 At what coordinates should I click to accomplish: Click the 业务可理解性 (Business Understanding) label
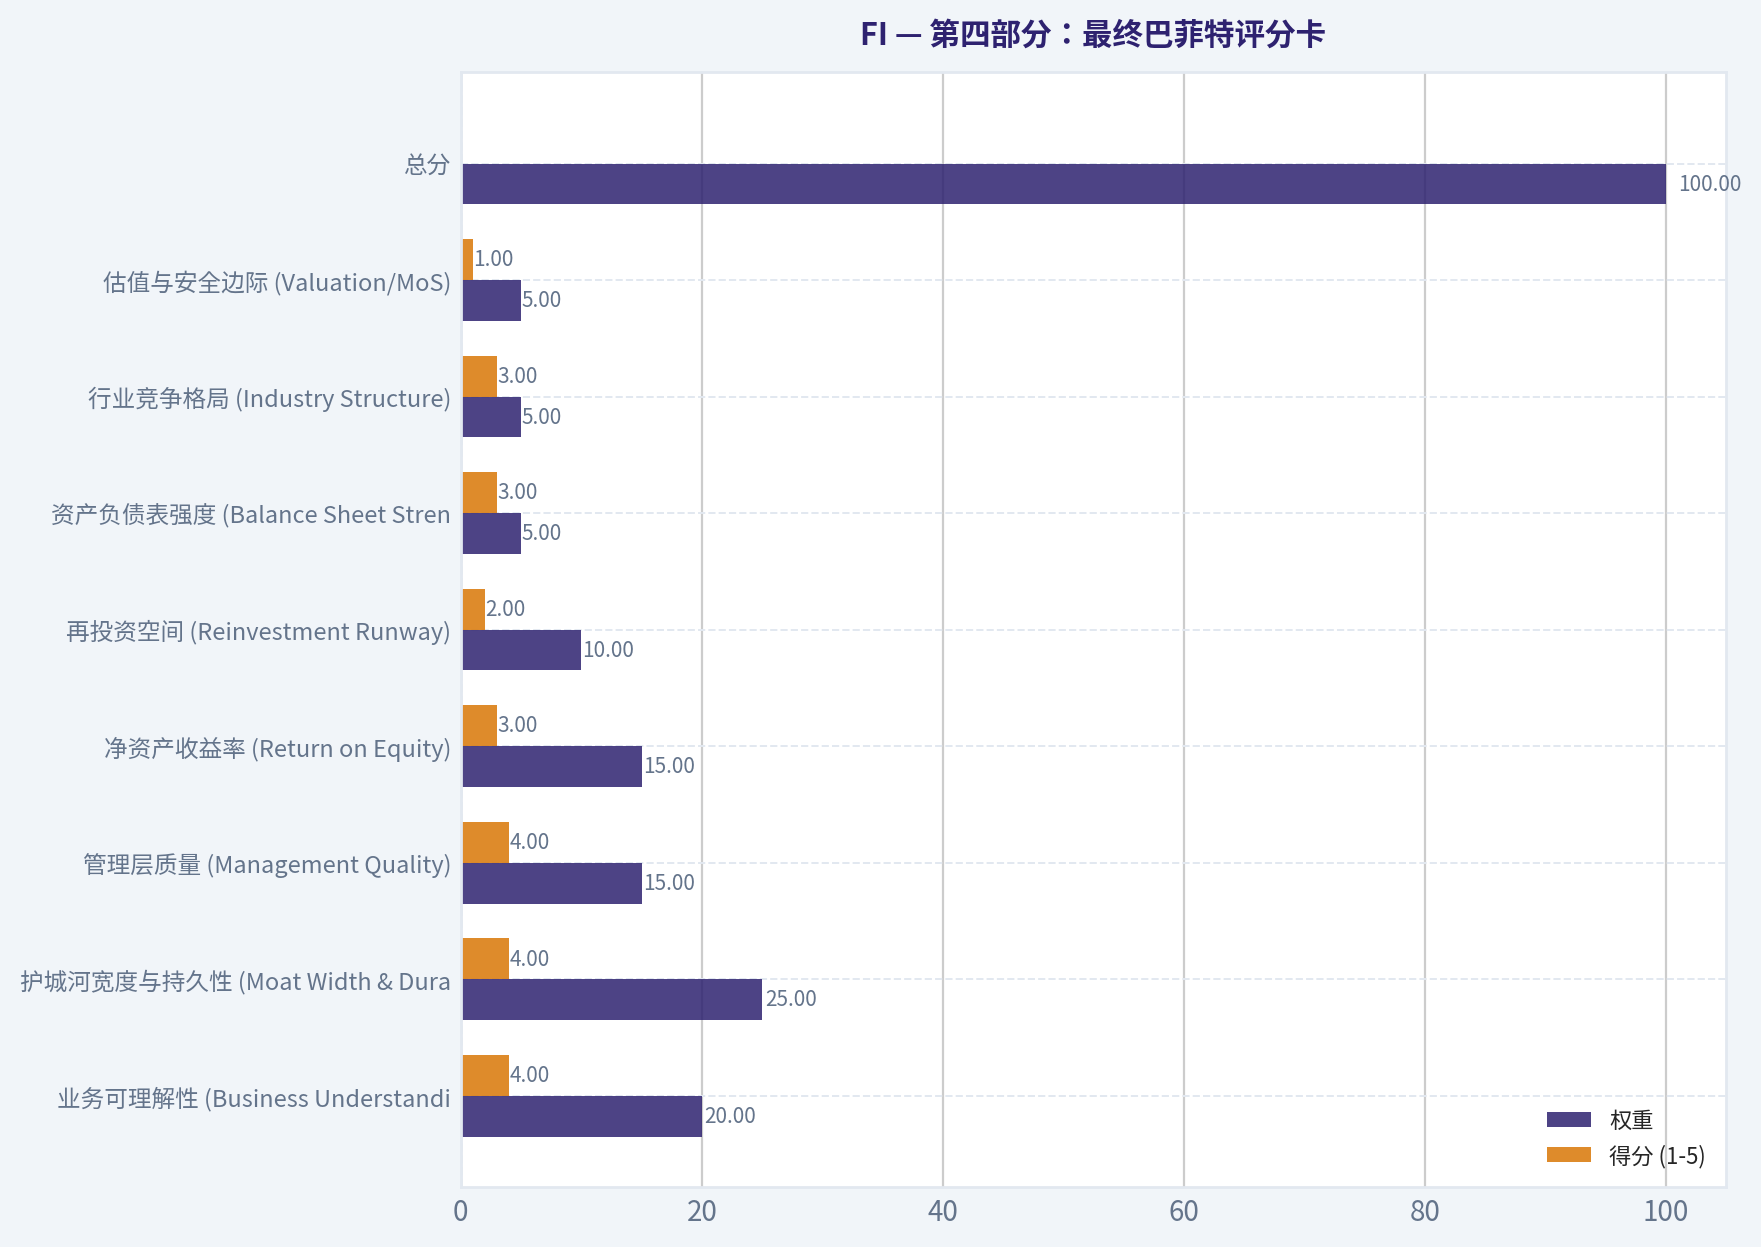coord(254,1098)
